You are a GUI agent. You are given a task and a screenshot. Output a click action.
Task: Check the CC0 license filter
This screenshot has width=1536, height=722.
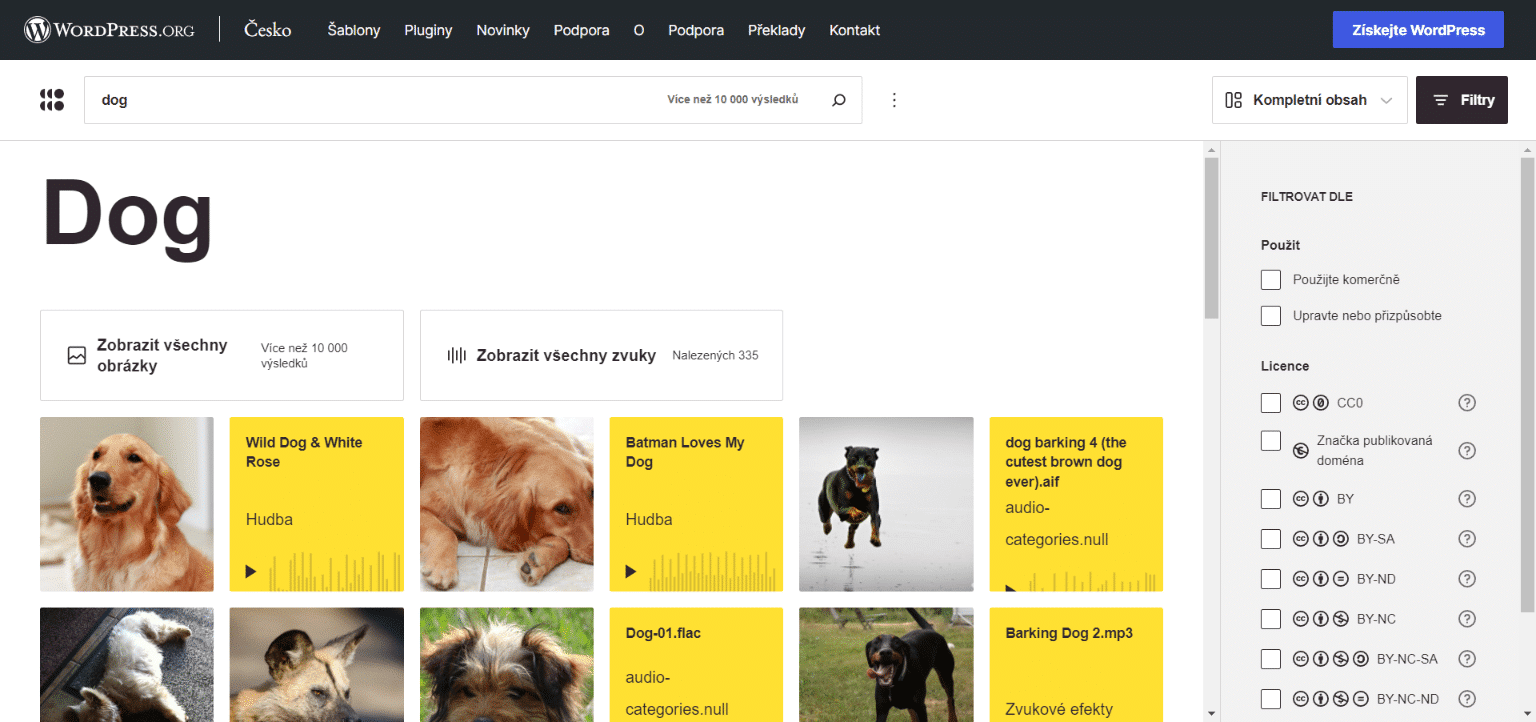1271,403
